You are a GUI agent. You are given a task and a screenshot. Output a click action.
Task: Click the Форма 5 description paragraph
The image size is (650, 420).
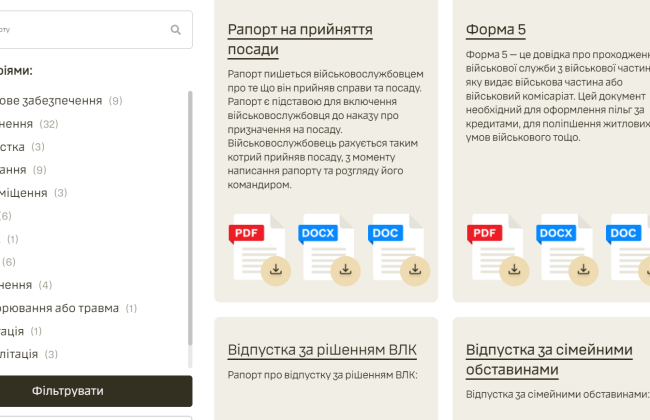pos(558,96)
